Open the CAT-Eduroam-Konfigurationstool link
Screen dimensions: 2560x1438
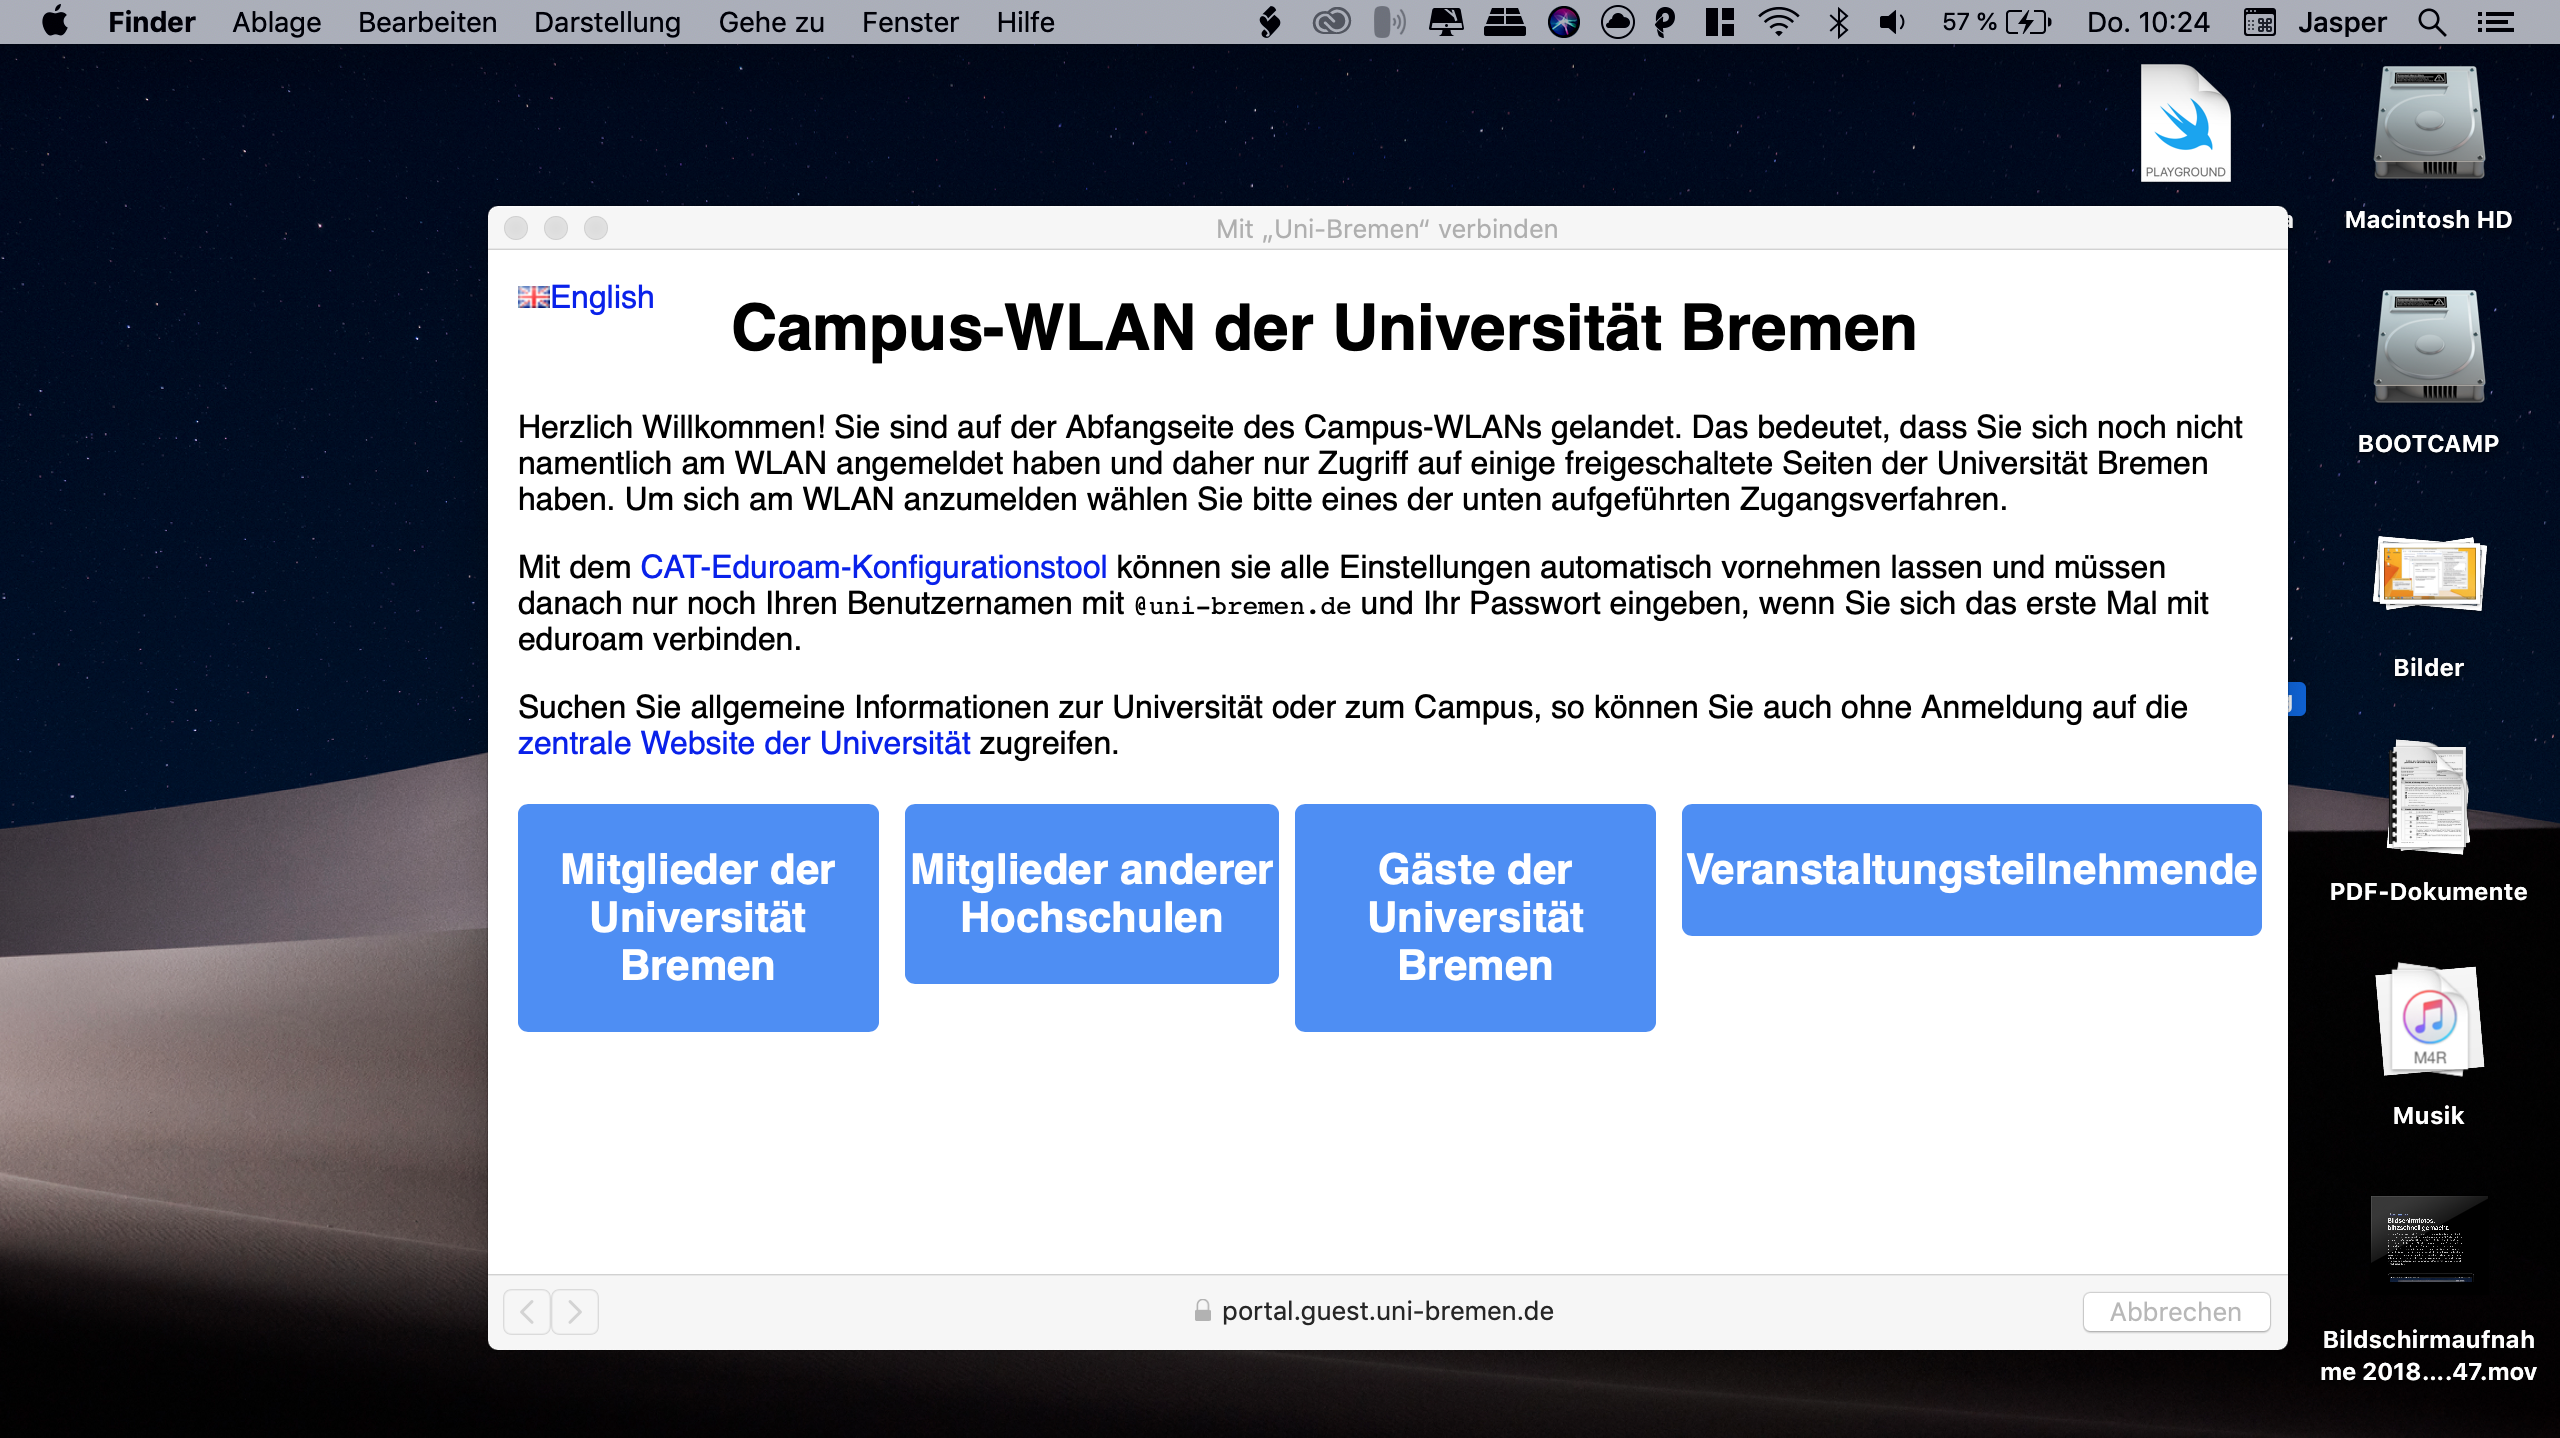coord(873,567)
